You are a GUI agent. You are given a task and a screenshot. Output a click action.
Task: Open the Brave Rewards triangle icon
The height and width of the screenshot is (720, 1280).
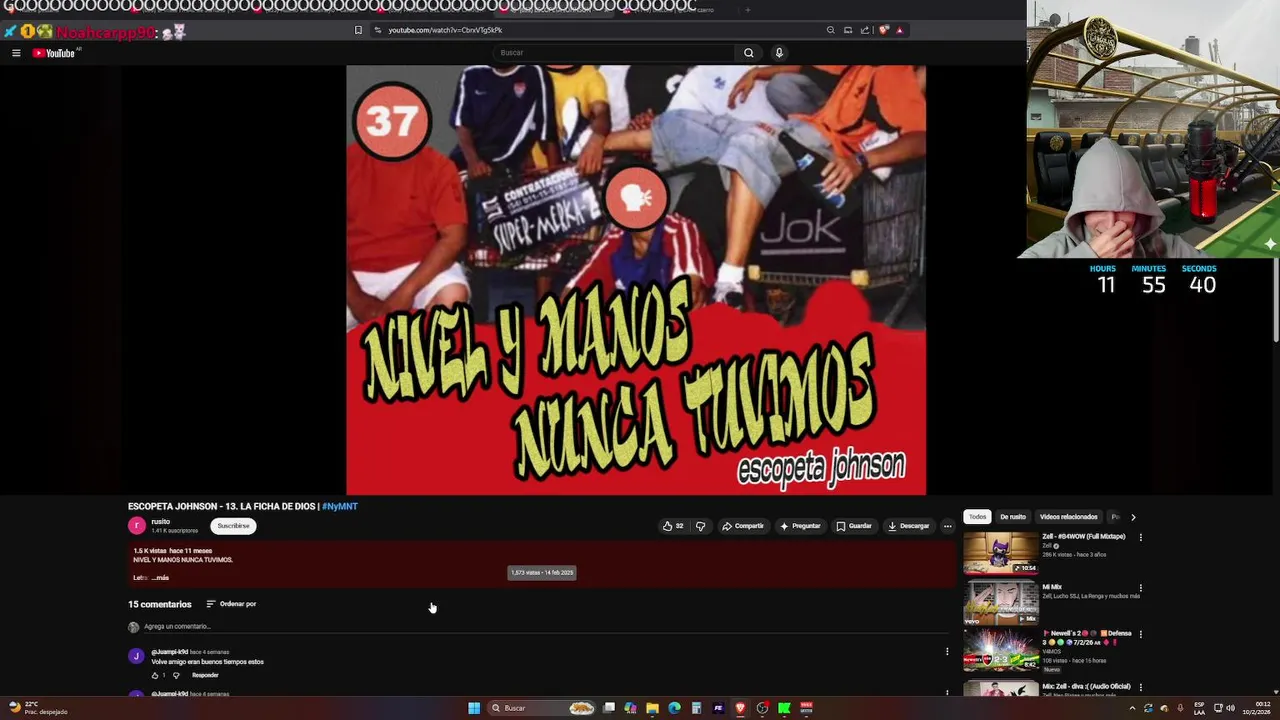pos(899,30)
